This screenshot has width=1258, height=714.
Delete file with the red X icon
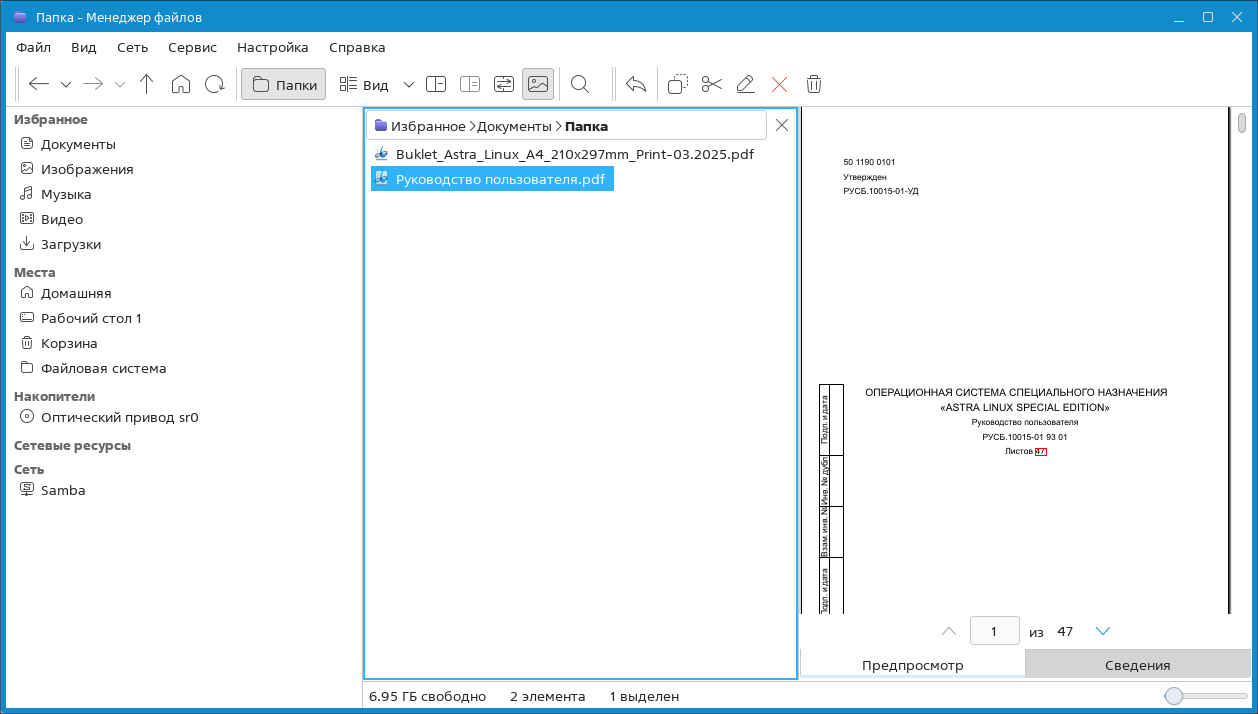click(780, 84)
